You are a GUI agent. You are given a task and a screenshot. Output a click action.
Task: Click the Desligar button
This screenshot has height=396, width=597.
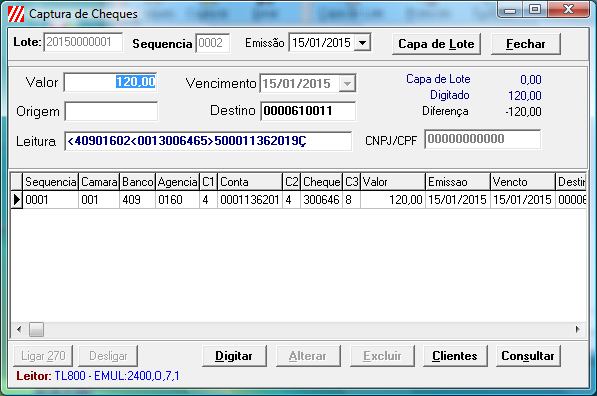(x=108, y=356)
